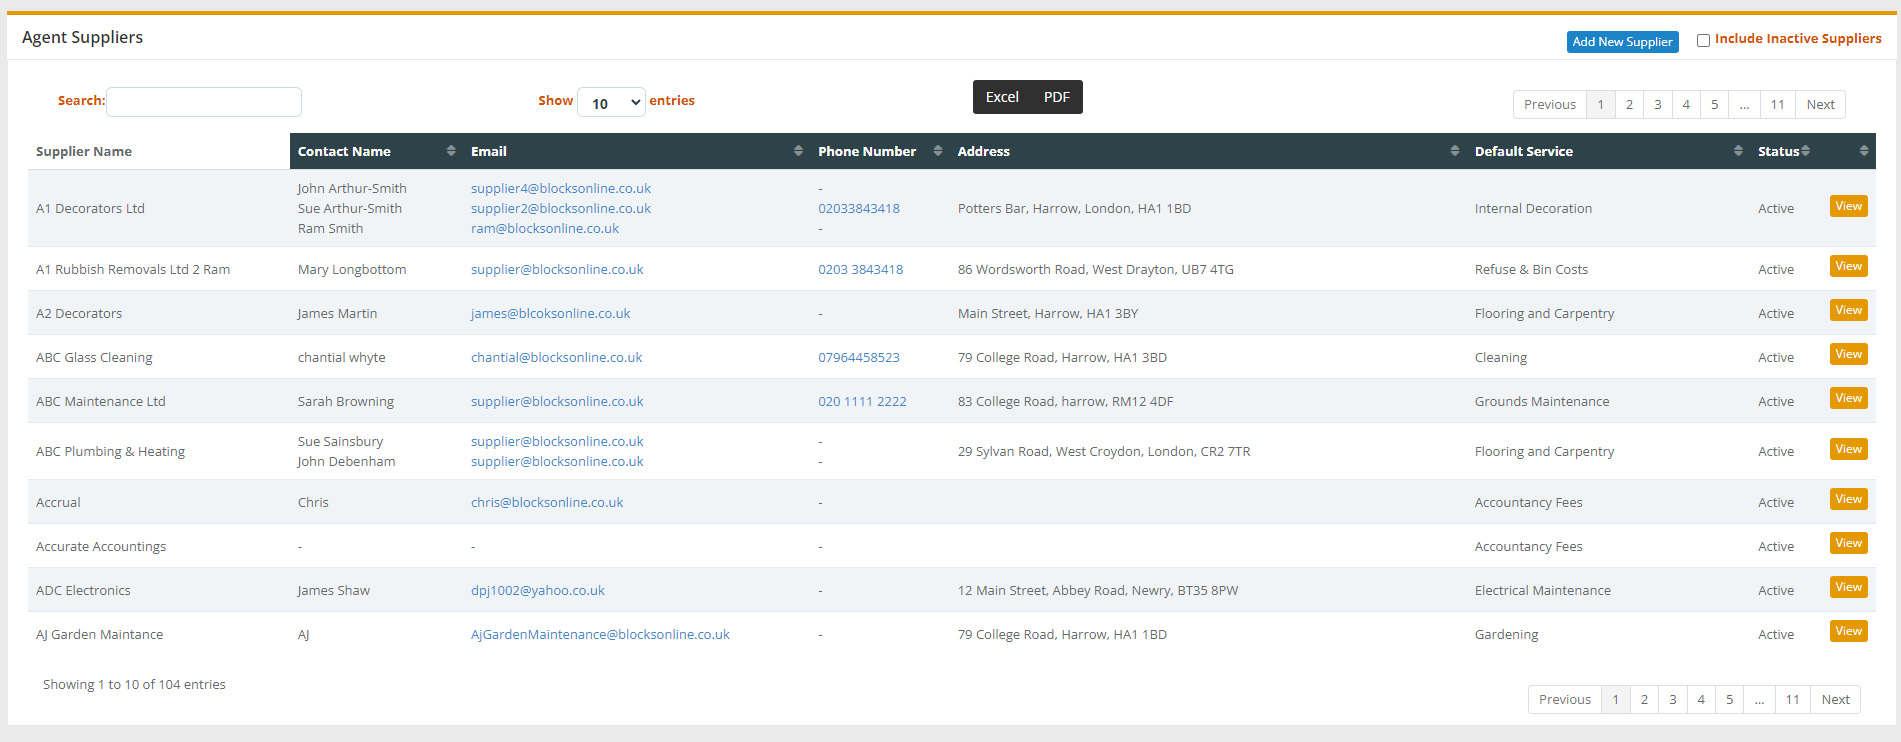Go to page 11 in top pagination
Viewport: 1901px width, 742px height.
coord(1777,104)
